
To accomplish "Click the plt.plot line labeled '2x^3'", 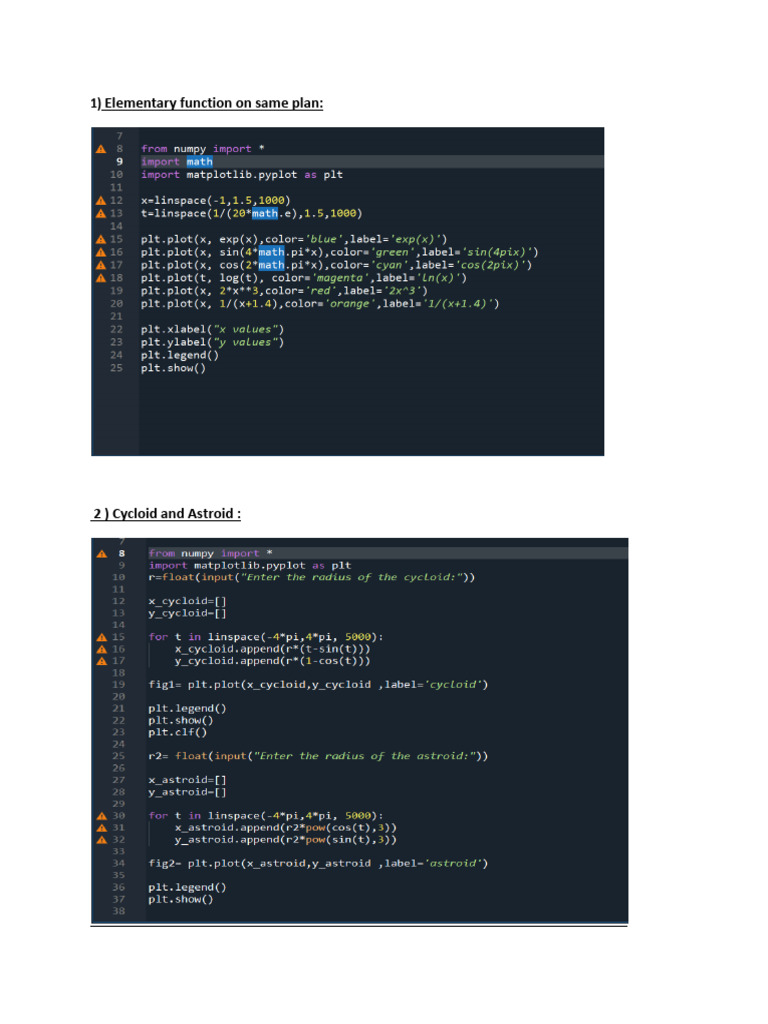I will [x=284, y=291].
